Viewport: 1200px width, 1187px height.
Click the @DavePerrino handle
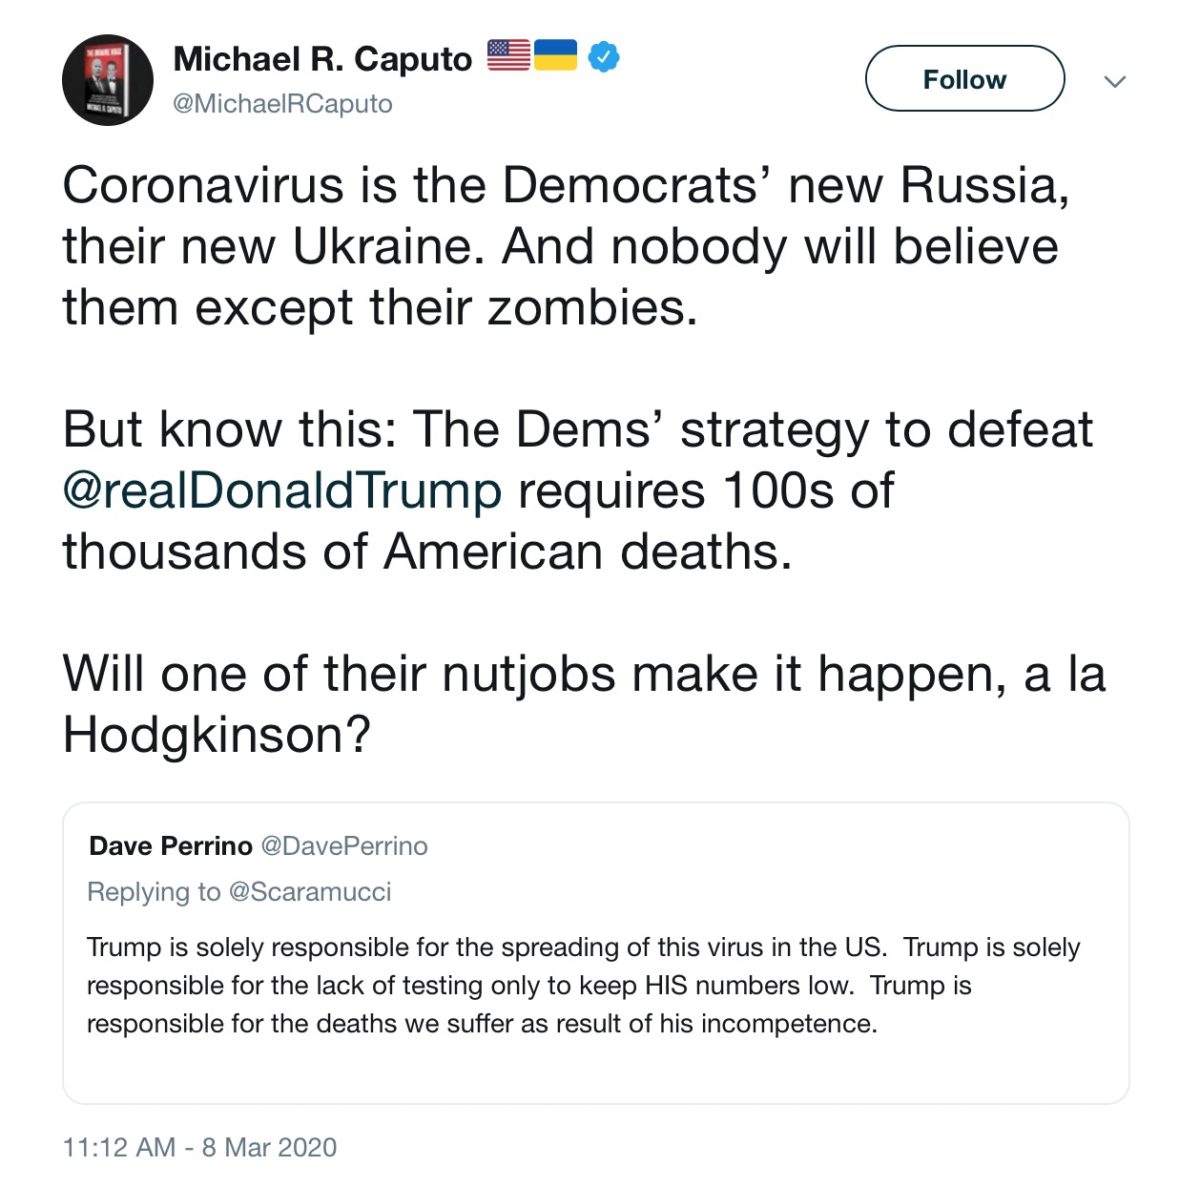click(344, 846)
